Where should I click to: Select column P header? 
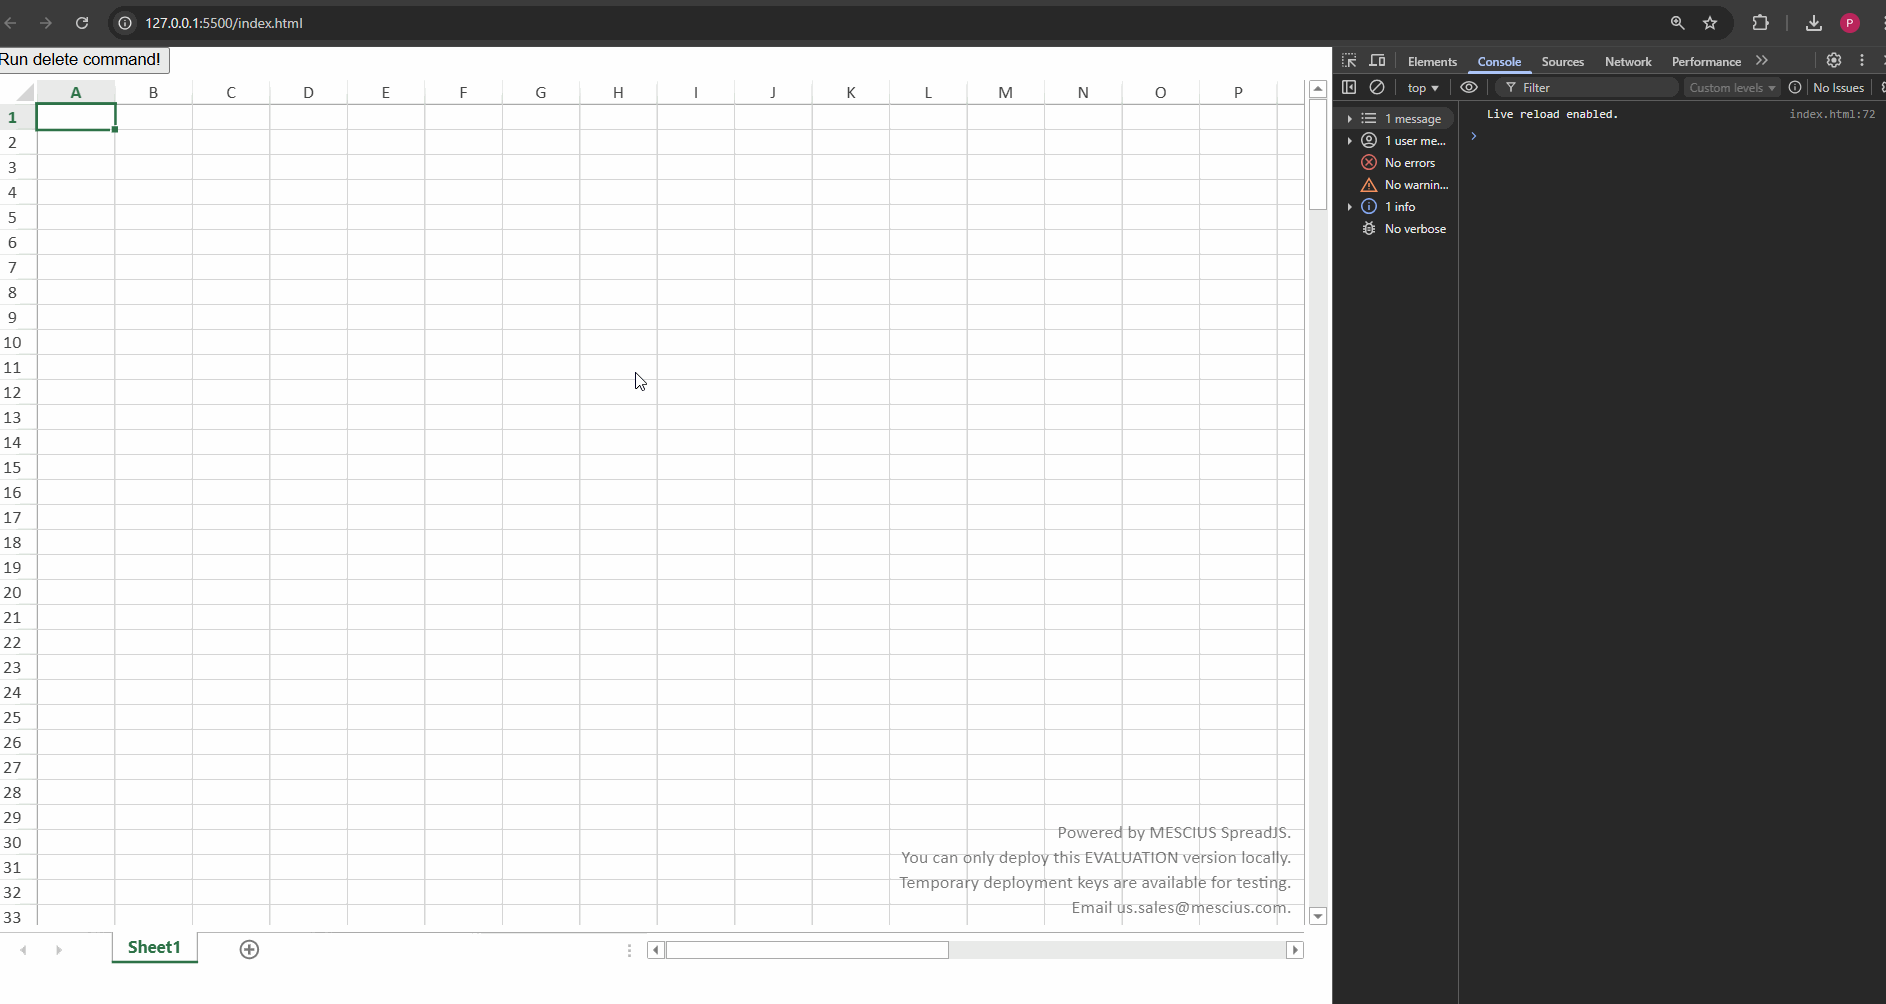click(1238, 92)
